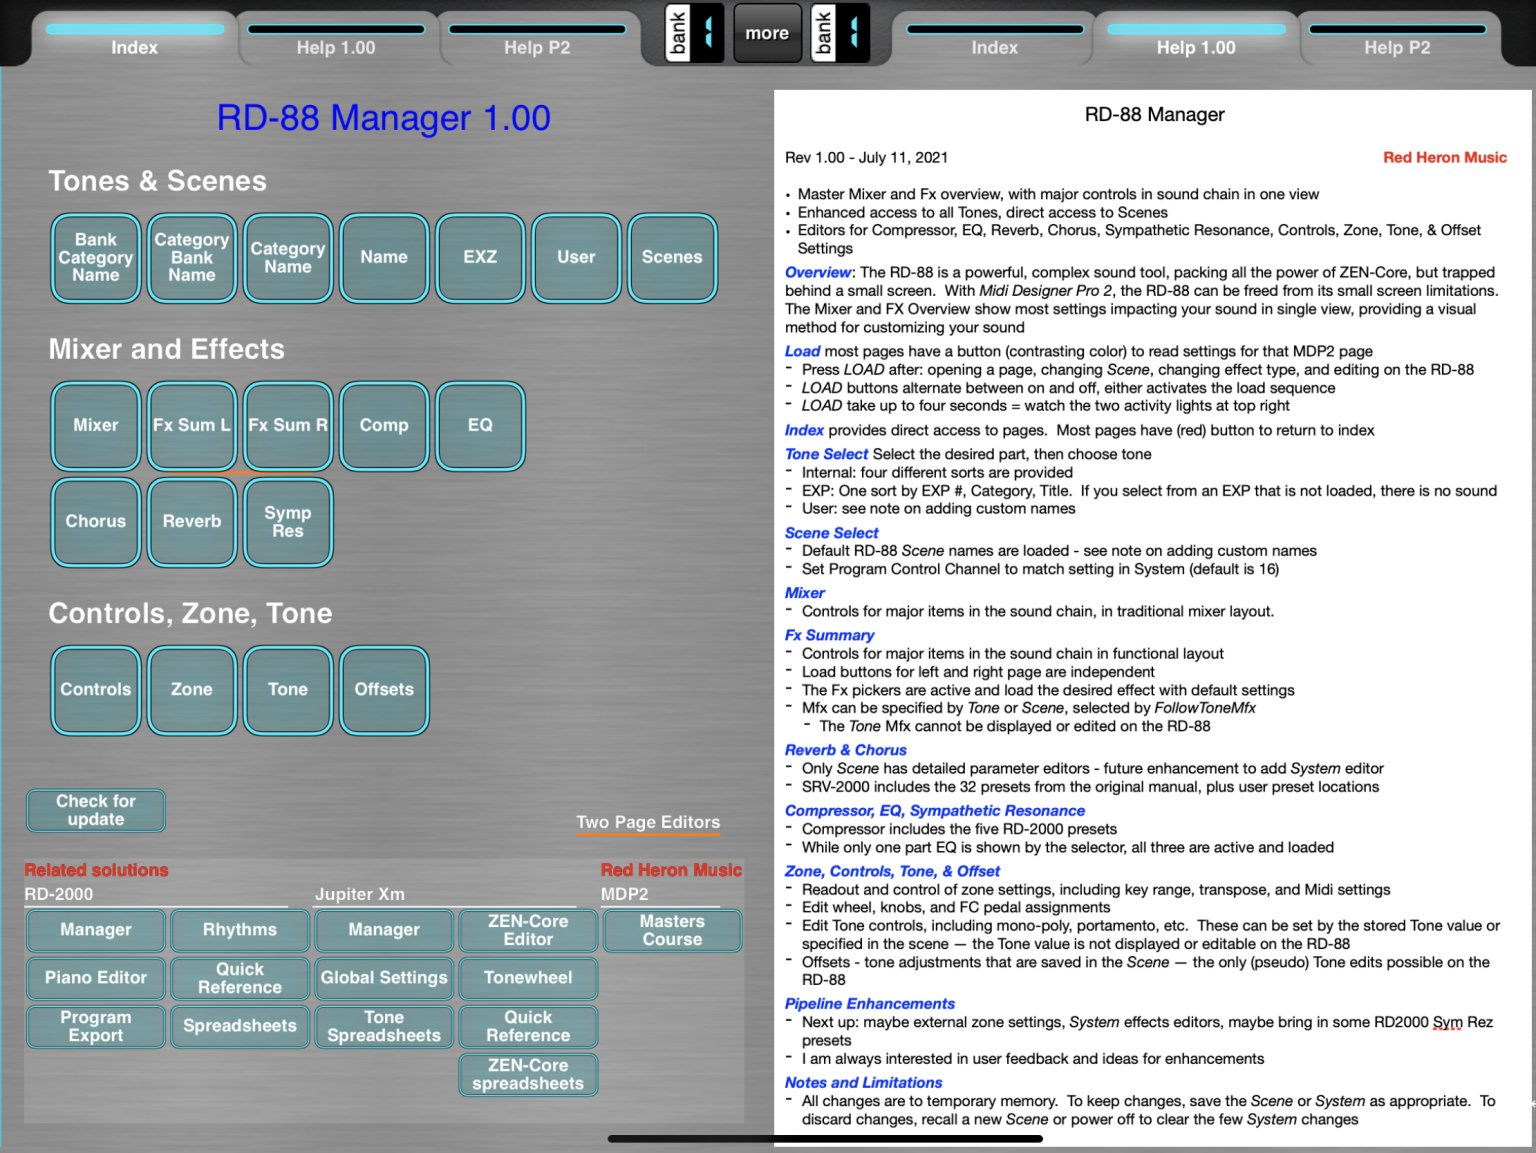Open the Tone page button
Viewport: 1536px width, 1153px height.
(288, 690)
